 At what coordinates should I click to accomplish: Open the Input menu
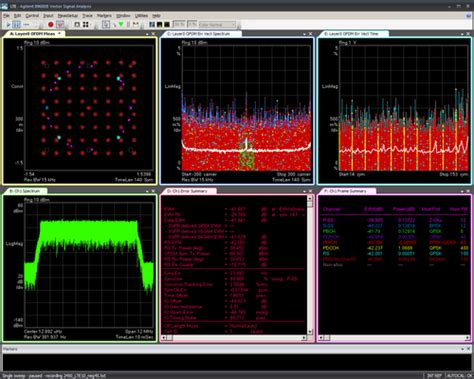pos(48,16)
